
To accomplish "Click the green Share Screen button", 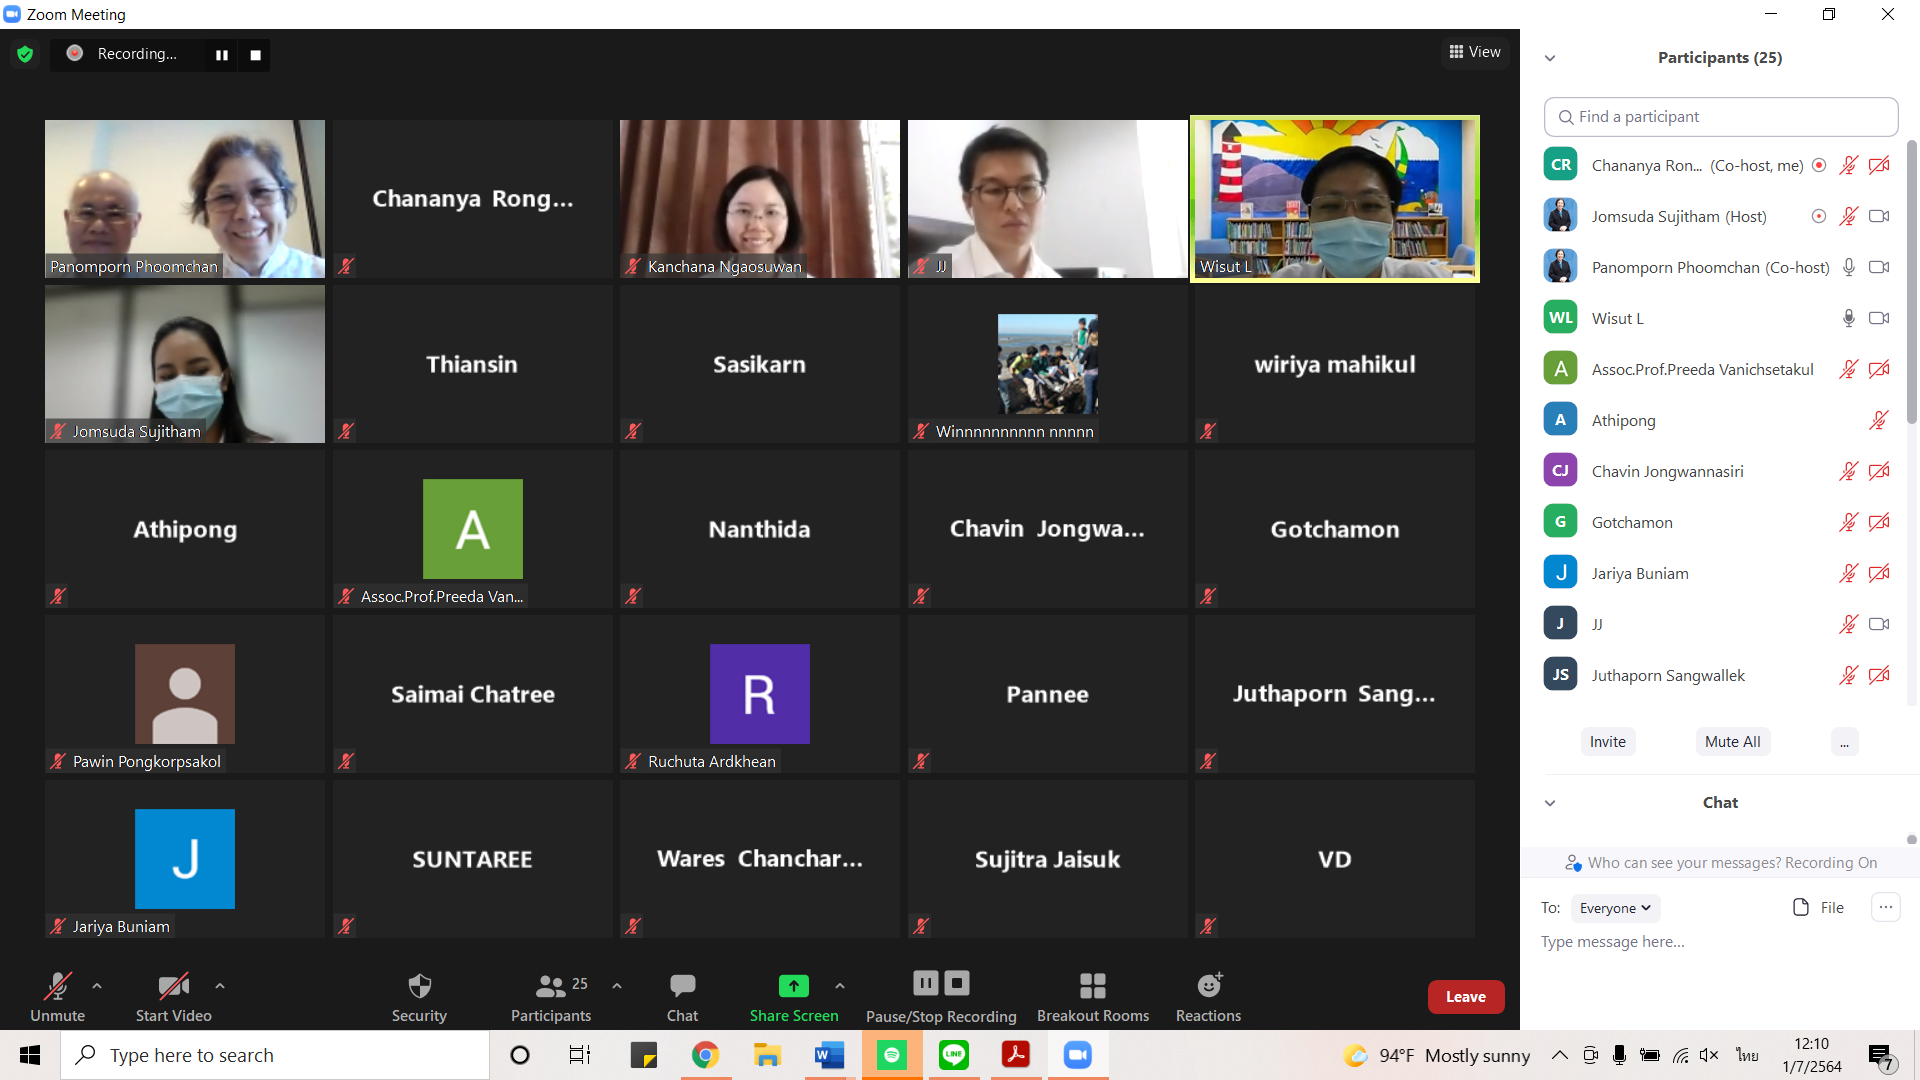I will tap(794, 996).
